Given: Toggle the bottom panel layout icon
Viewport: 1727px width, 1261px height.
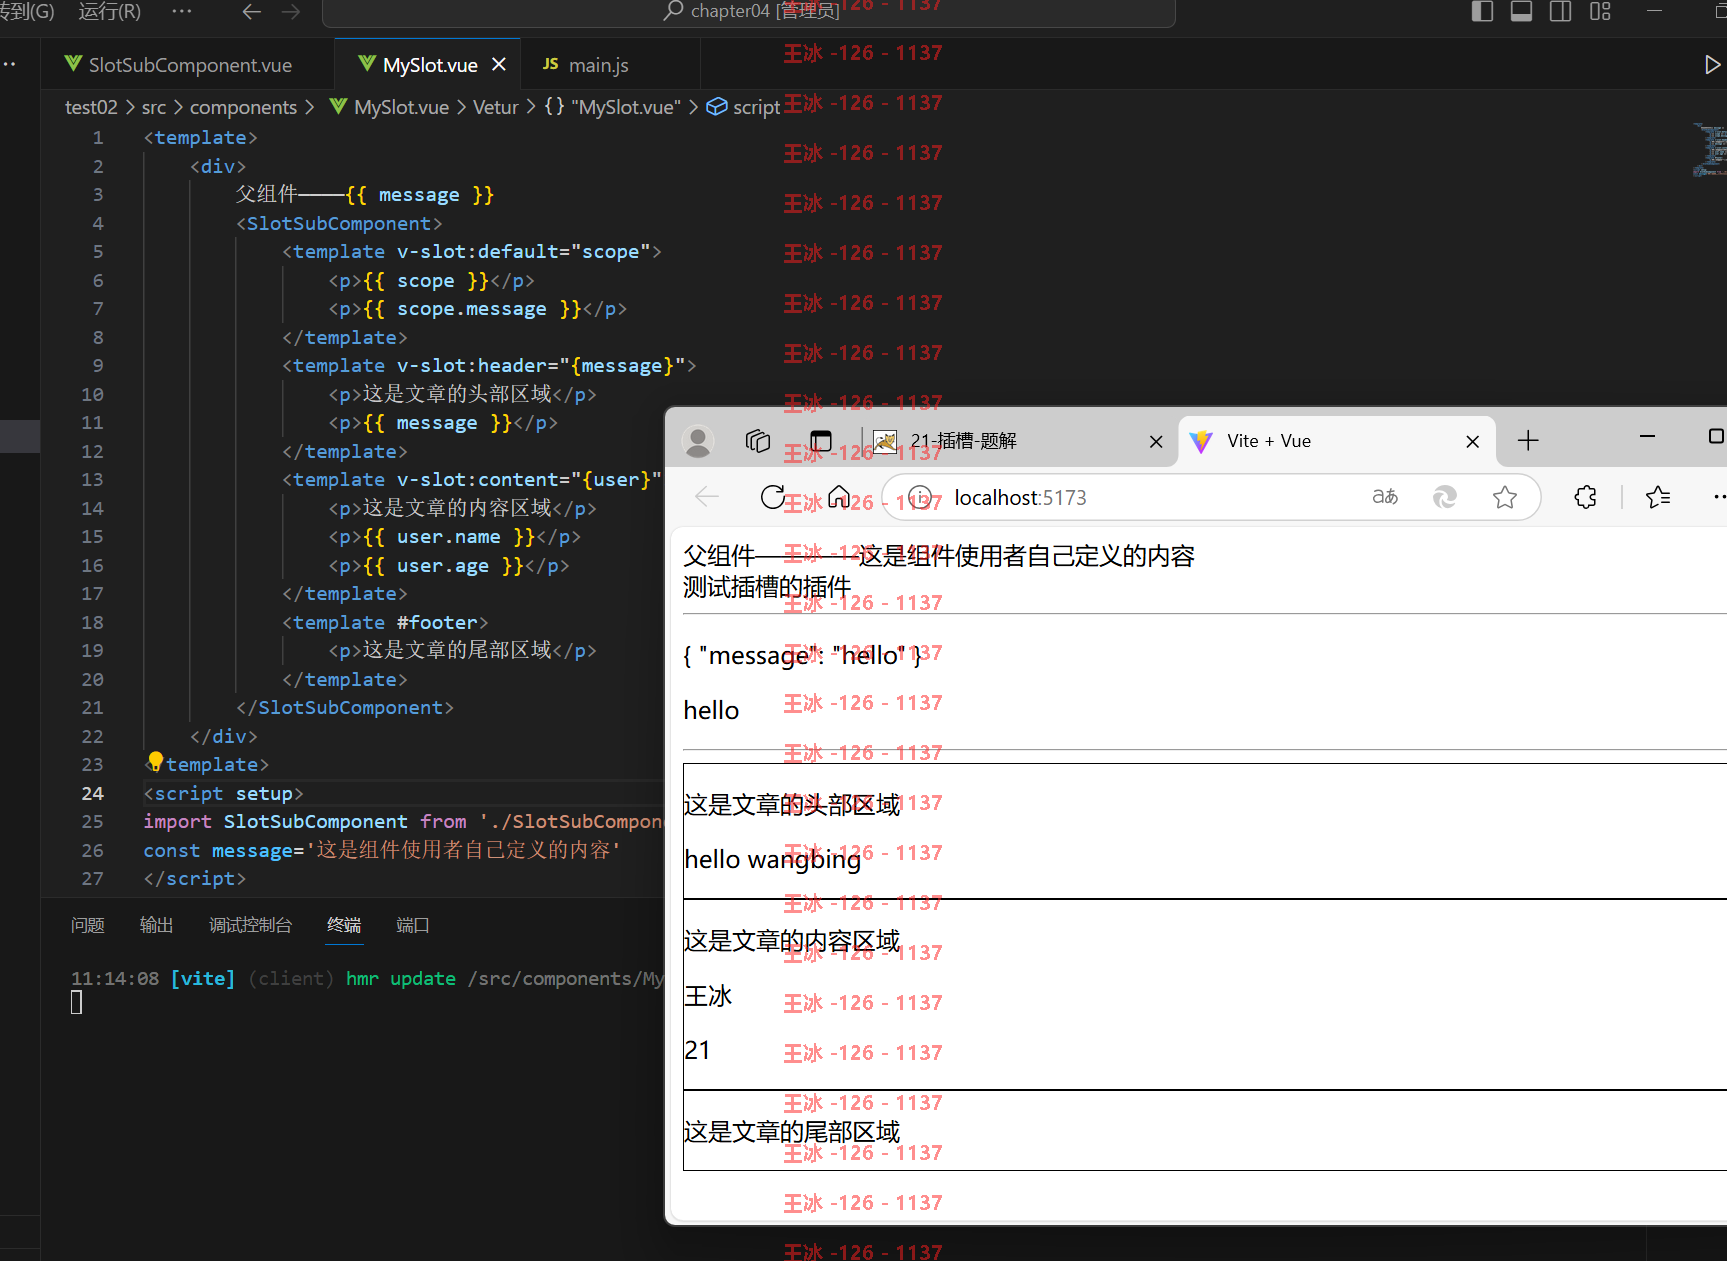Looking at the screenshot, I should click(x=1522, y=11).
